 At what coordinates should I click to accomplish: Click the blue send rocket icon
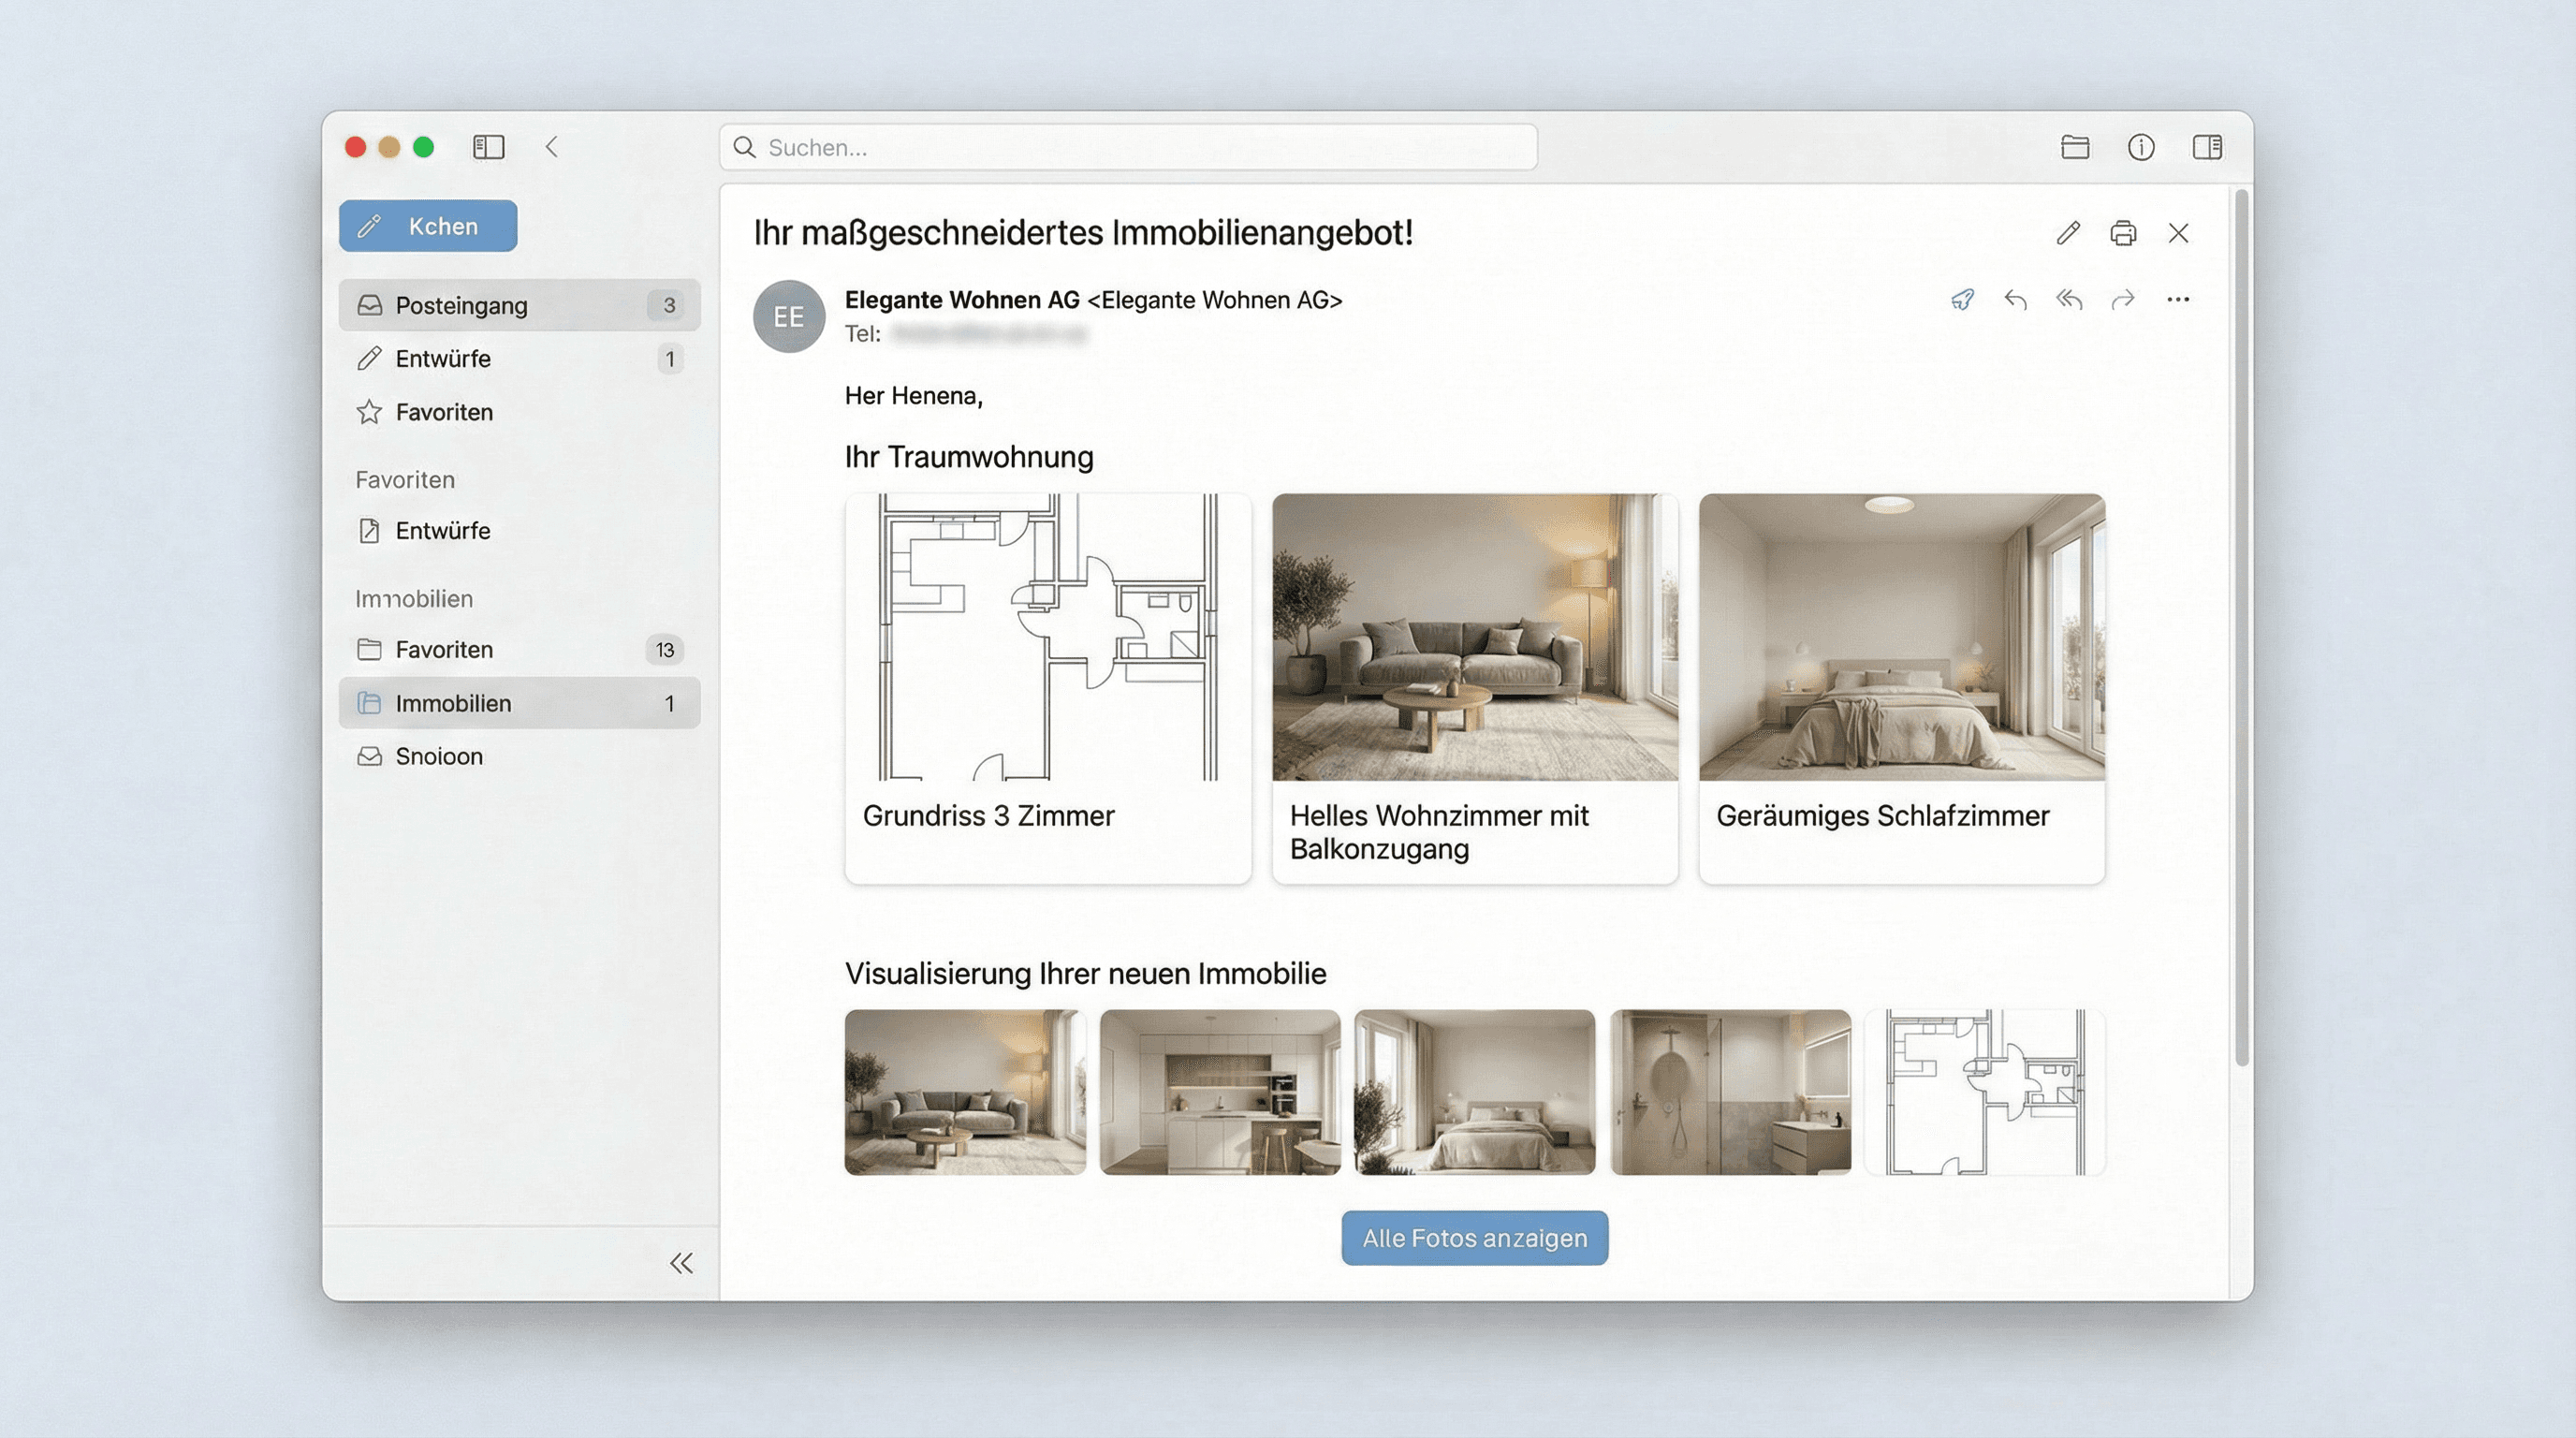click(1962, 299)
